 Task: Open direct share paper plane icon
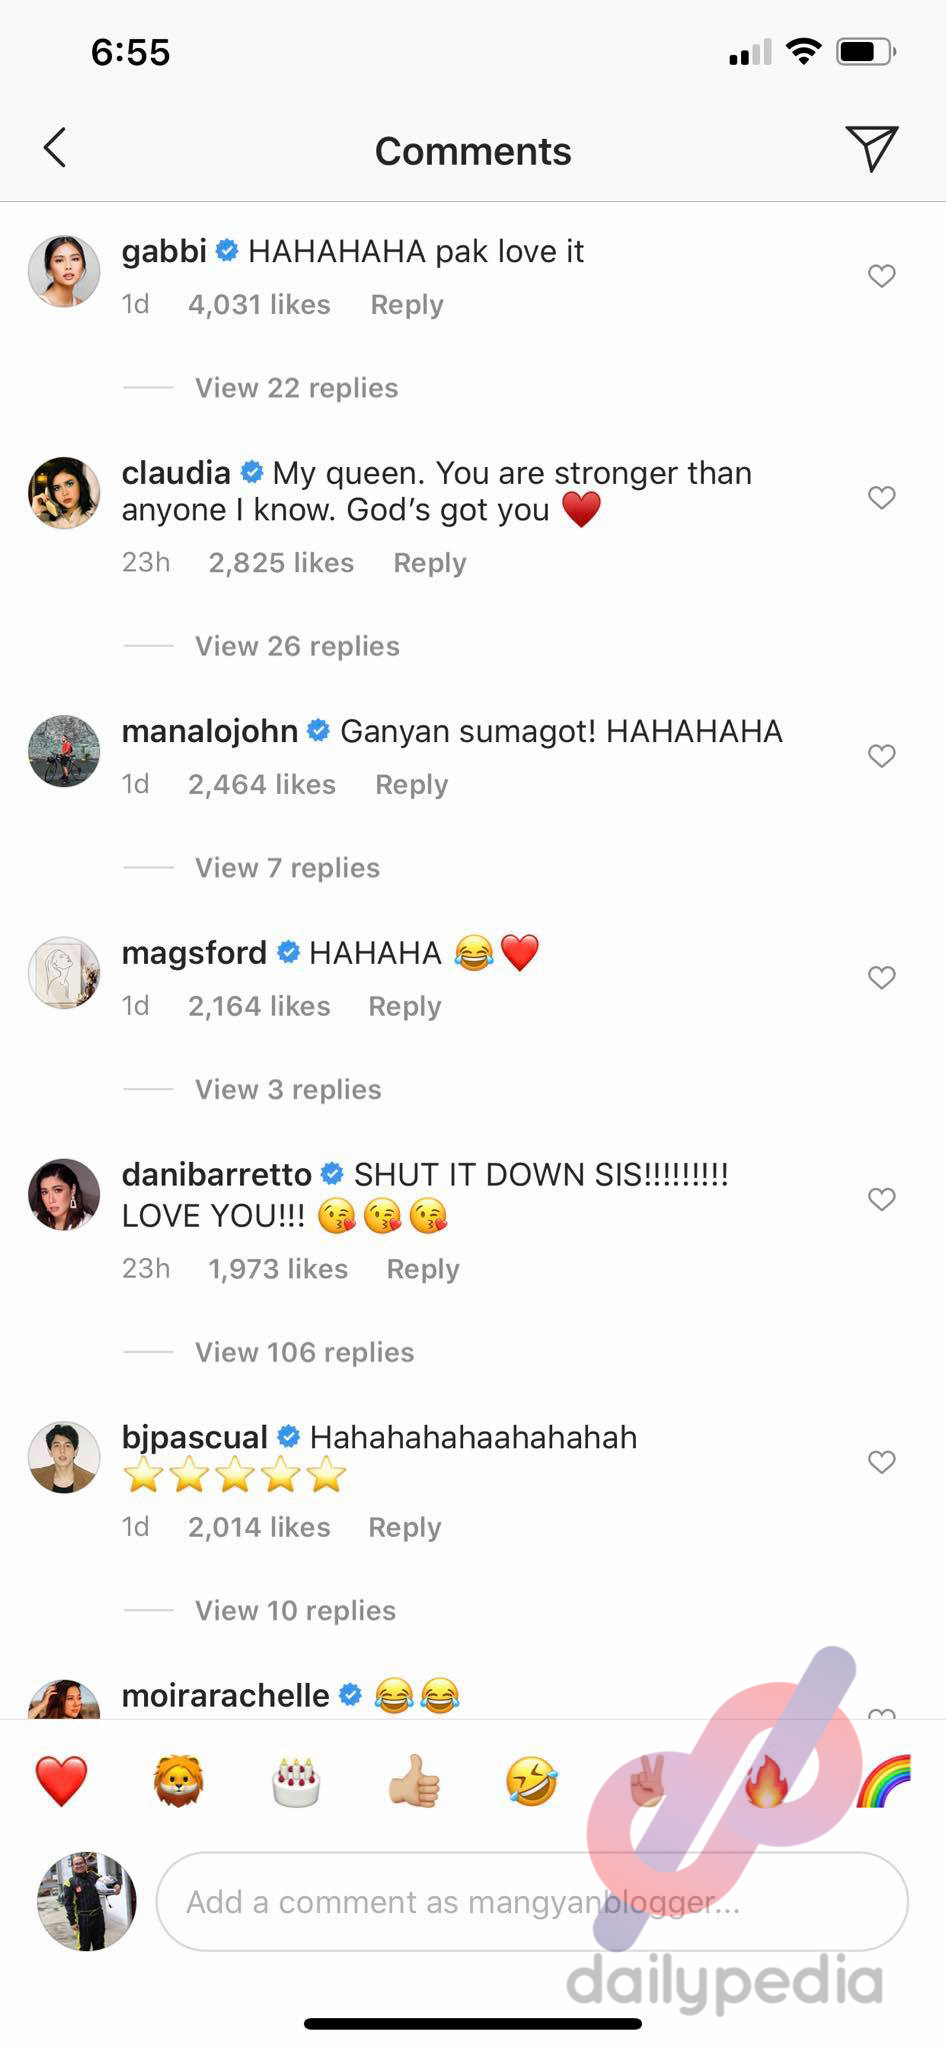872,148
